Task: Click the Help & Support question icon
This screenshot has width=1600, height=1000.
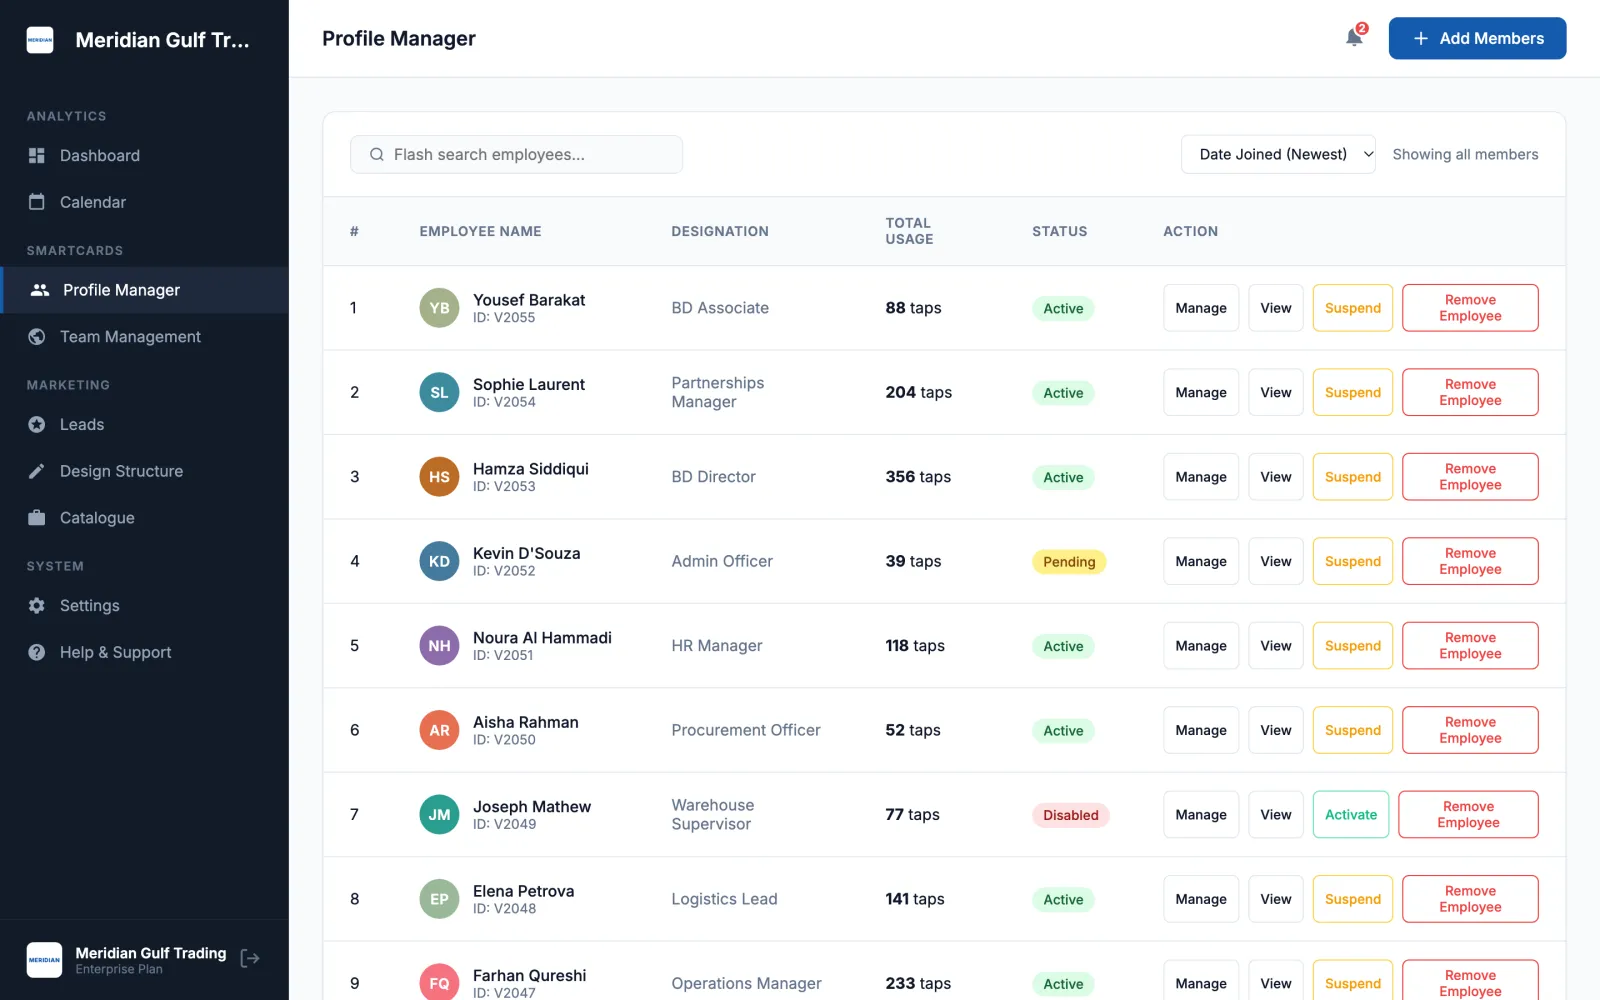Action: (37, 652)
